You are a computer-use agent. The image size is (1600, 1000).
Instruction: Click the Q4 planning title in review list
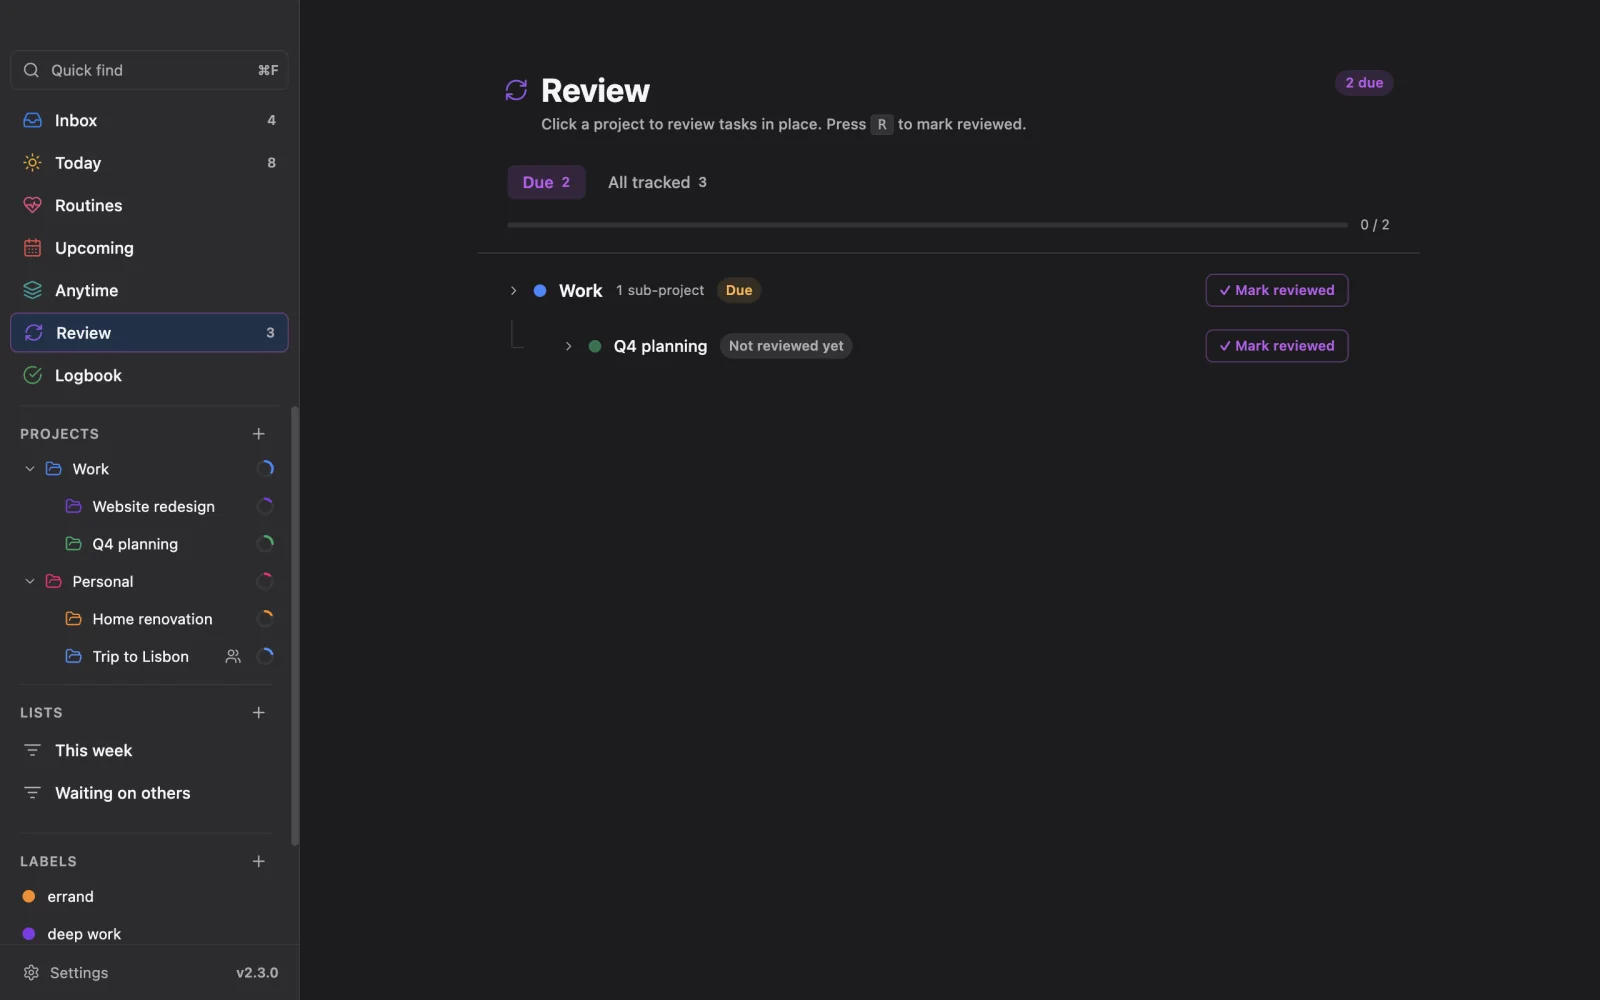(660, 346)
